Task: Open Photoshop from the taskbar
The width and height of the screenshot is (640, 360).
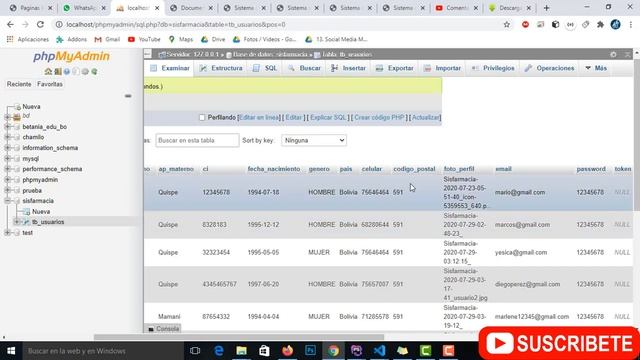Action: click(311, 351)
